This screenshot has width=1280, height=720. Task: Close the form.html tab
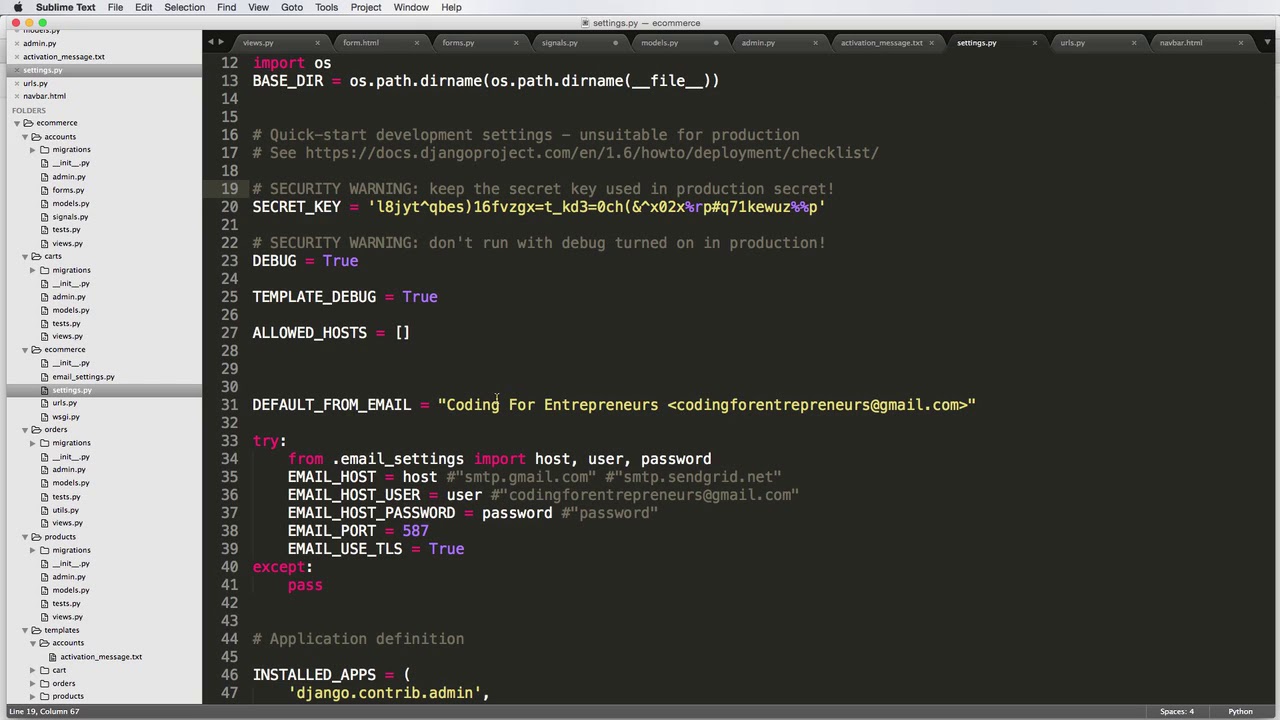coord(417,43)
